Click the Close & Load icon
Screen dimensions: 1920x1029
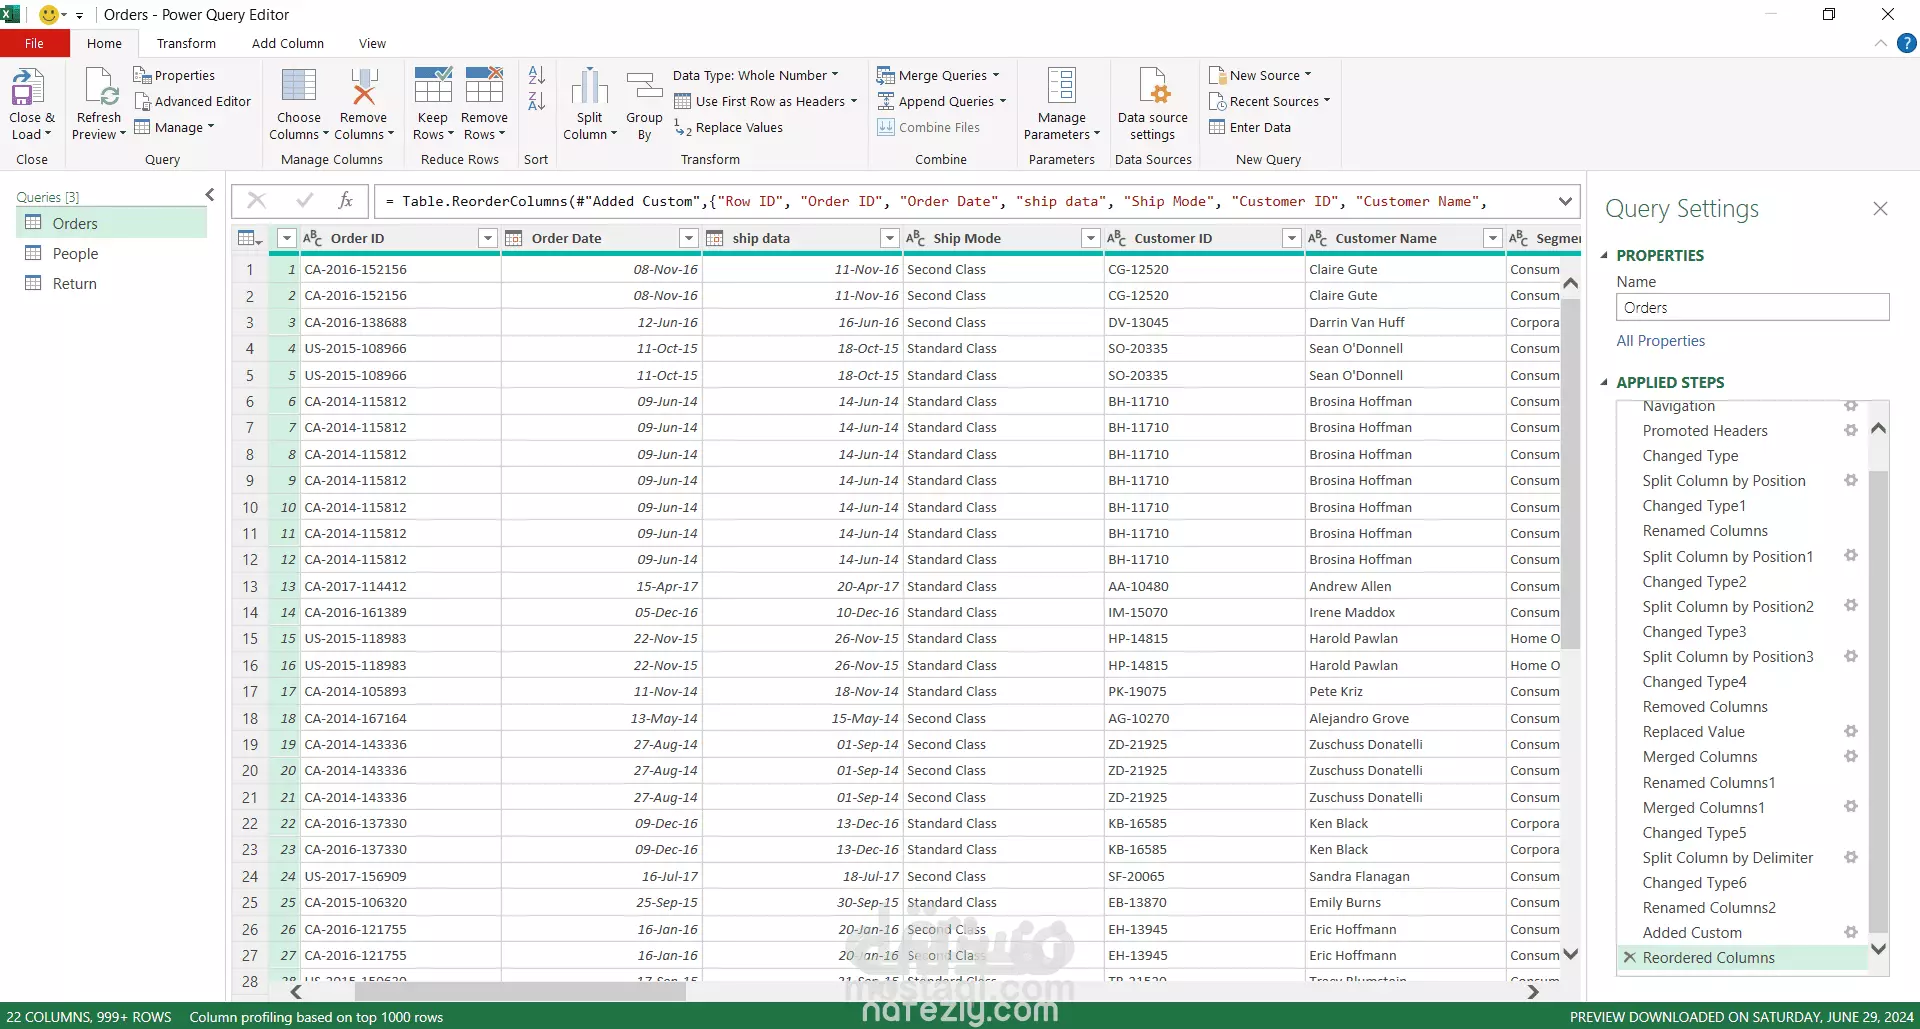[27, 87]
